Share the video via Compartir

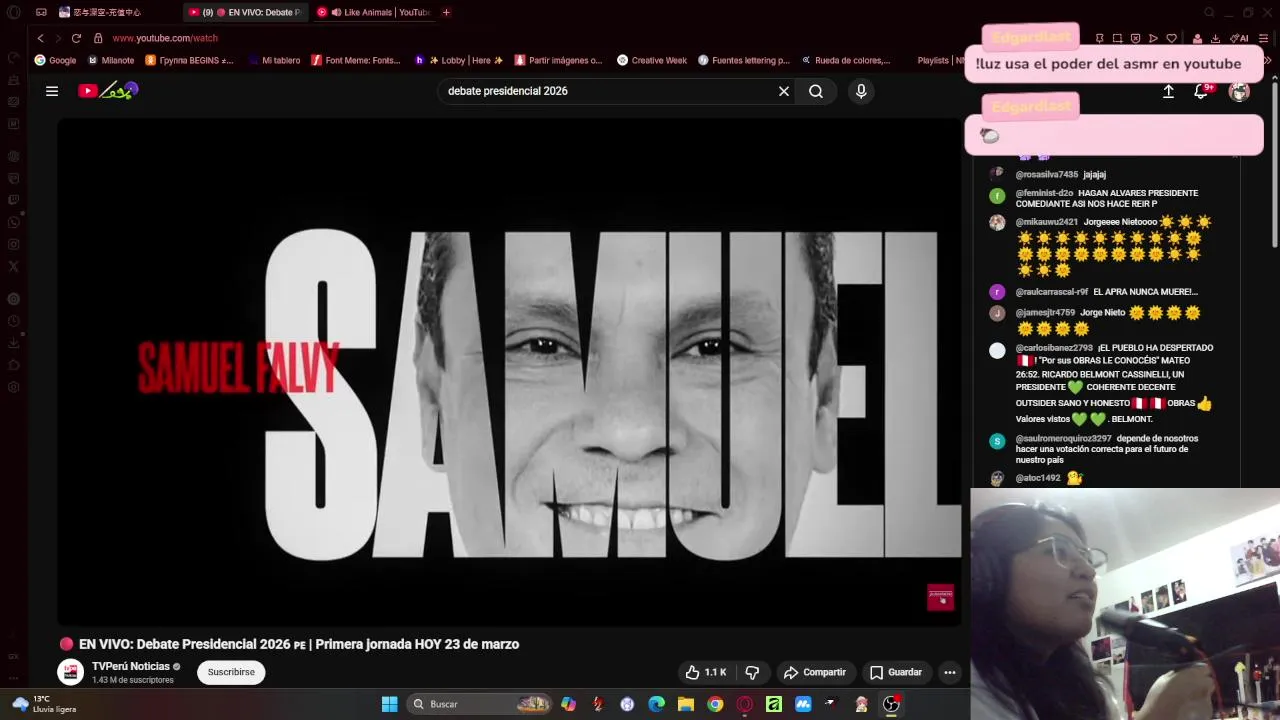815,672
